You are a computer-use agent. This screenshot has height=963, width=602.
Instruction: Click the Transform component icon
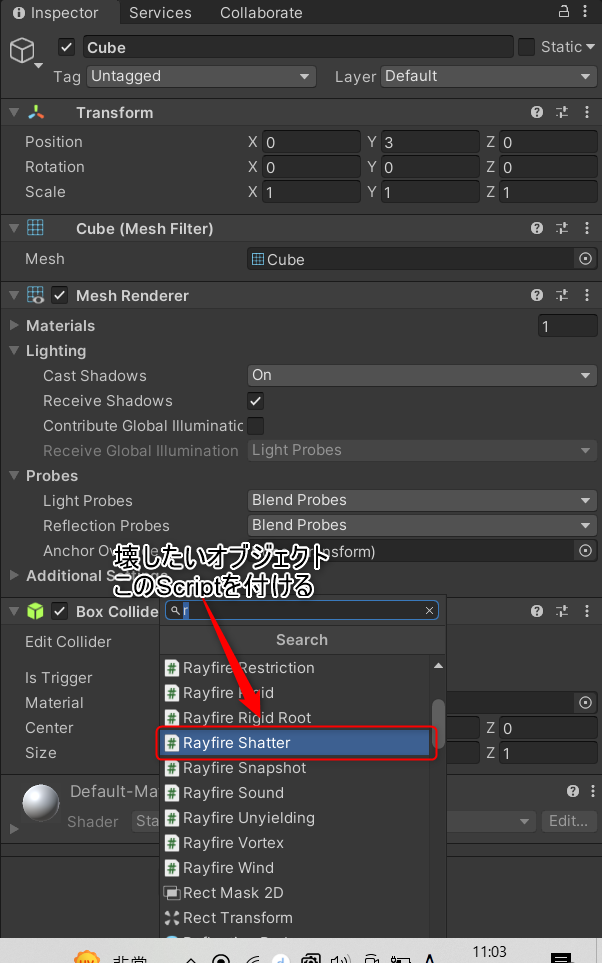pos(36,112)
